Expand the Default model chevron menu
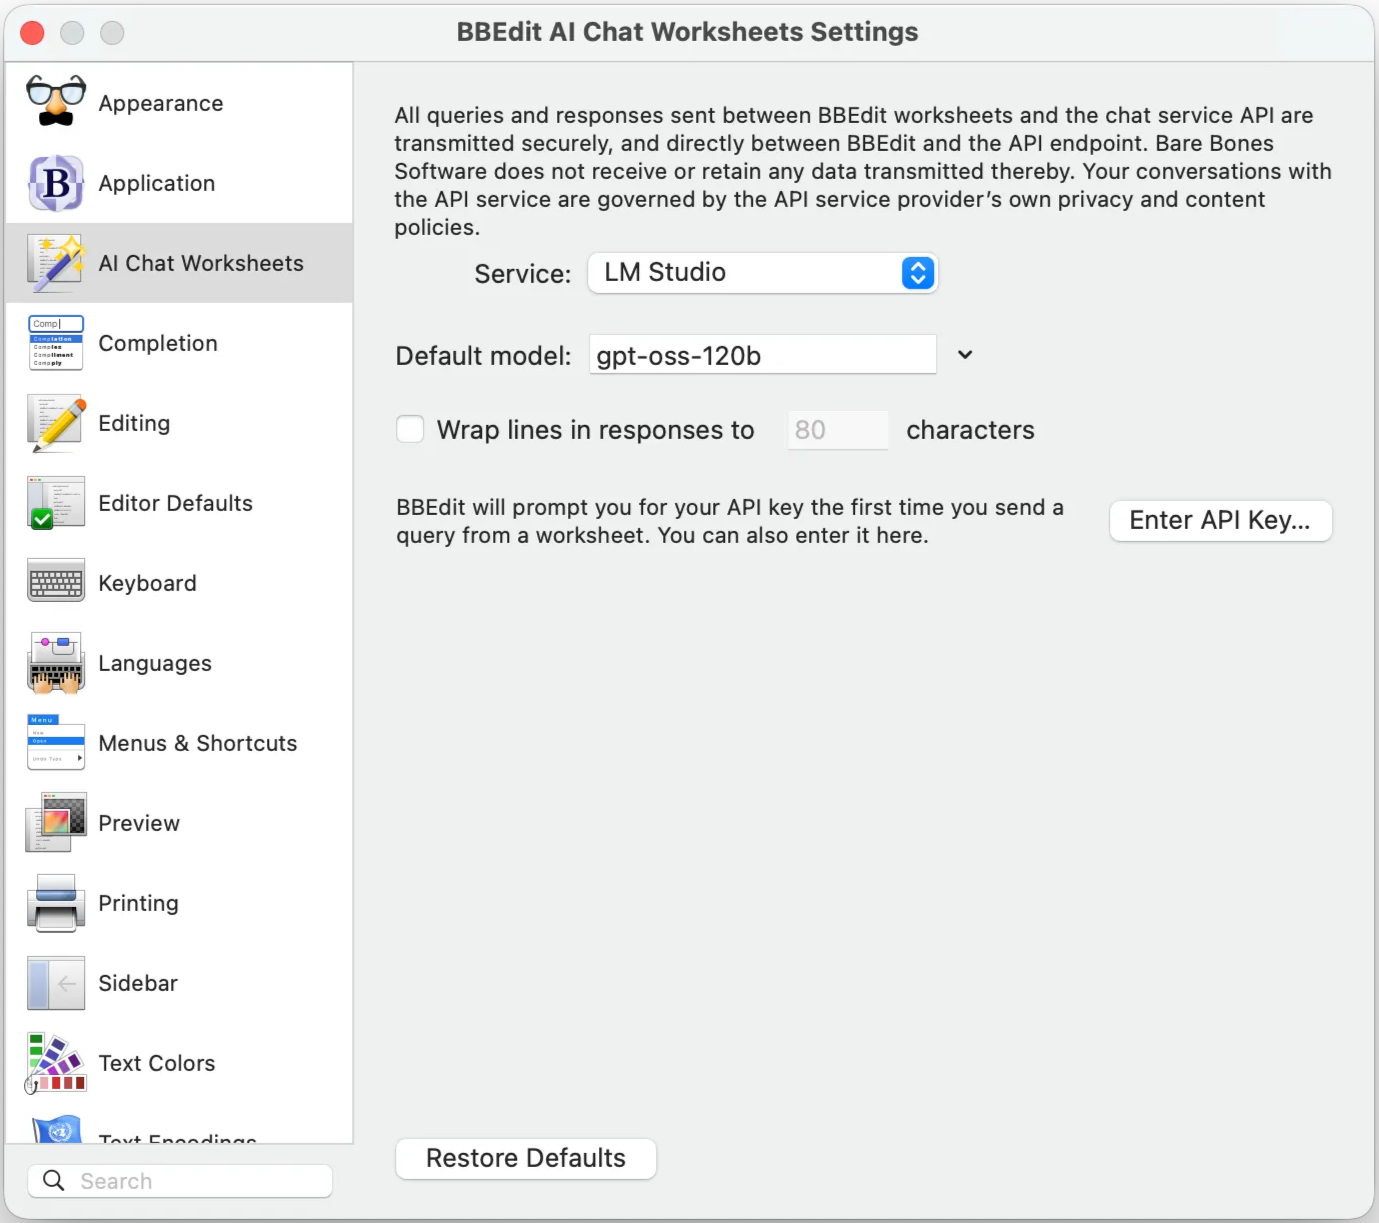This screenshot has height=1223, width=1379. coord(964,355)
